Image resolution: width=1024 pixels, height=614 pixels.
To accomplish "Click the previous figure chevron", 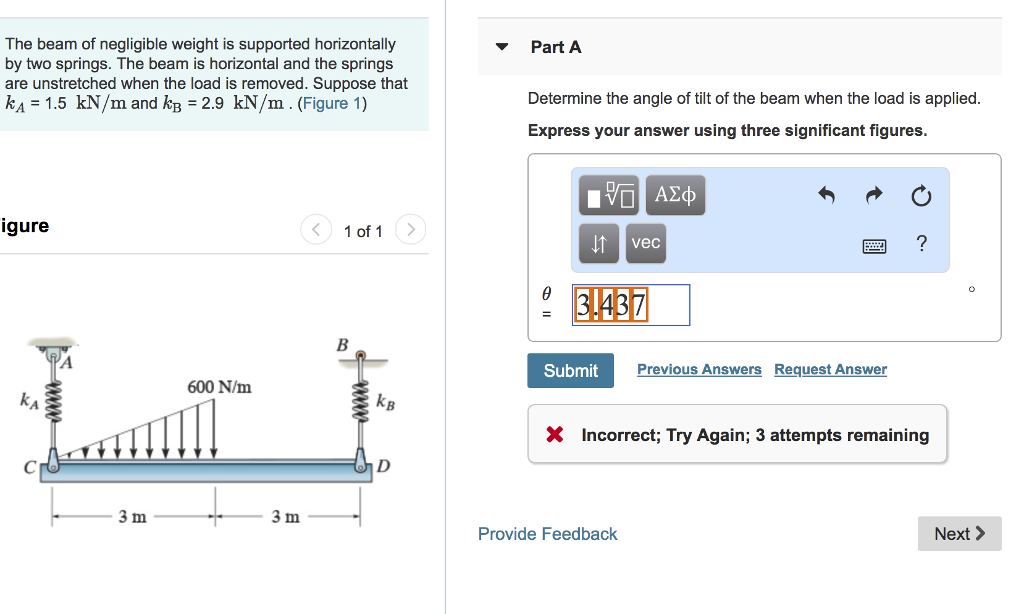I will [x=315, y=229].
